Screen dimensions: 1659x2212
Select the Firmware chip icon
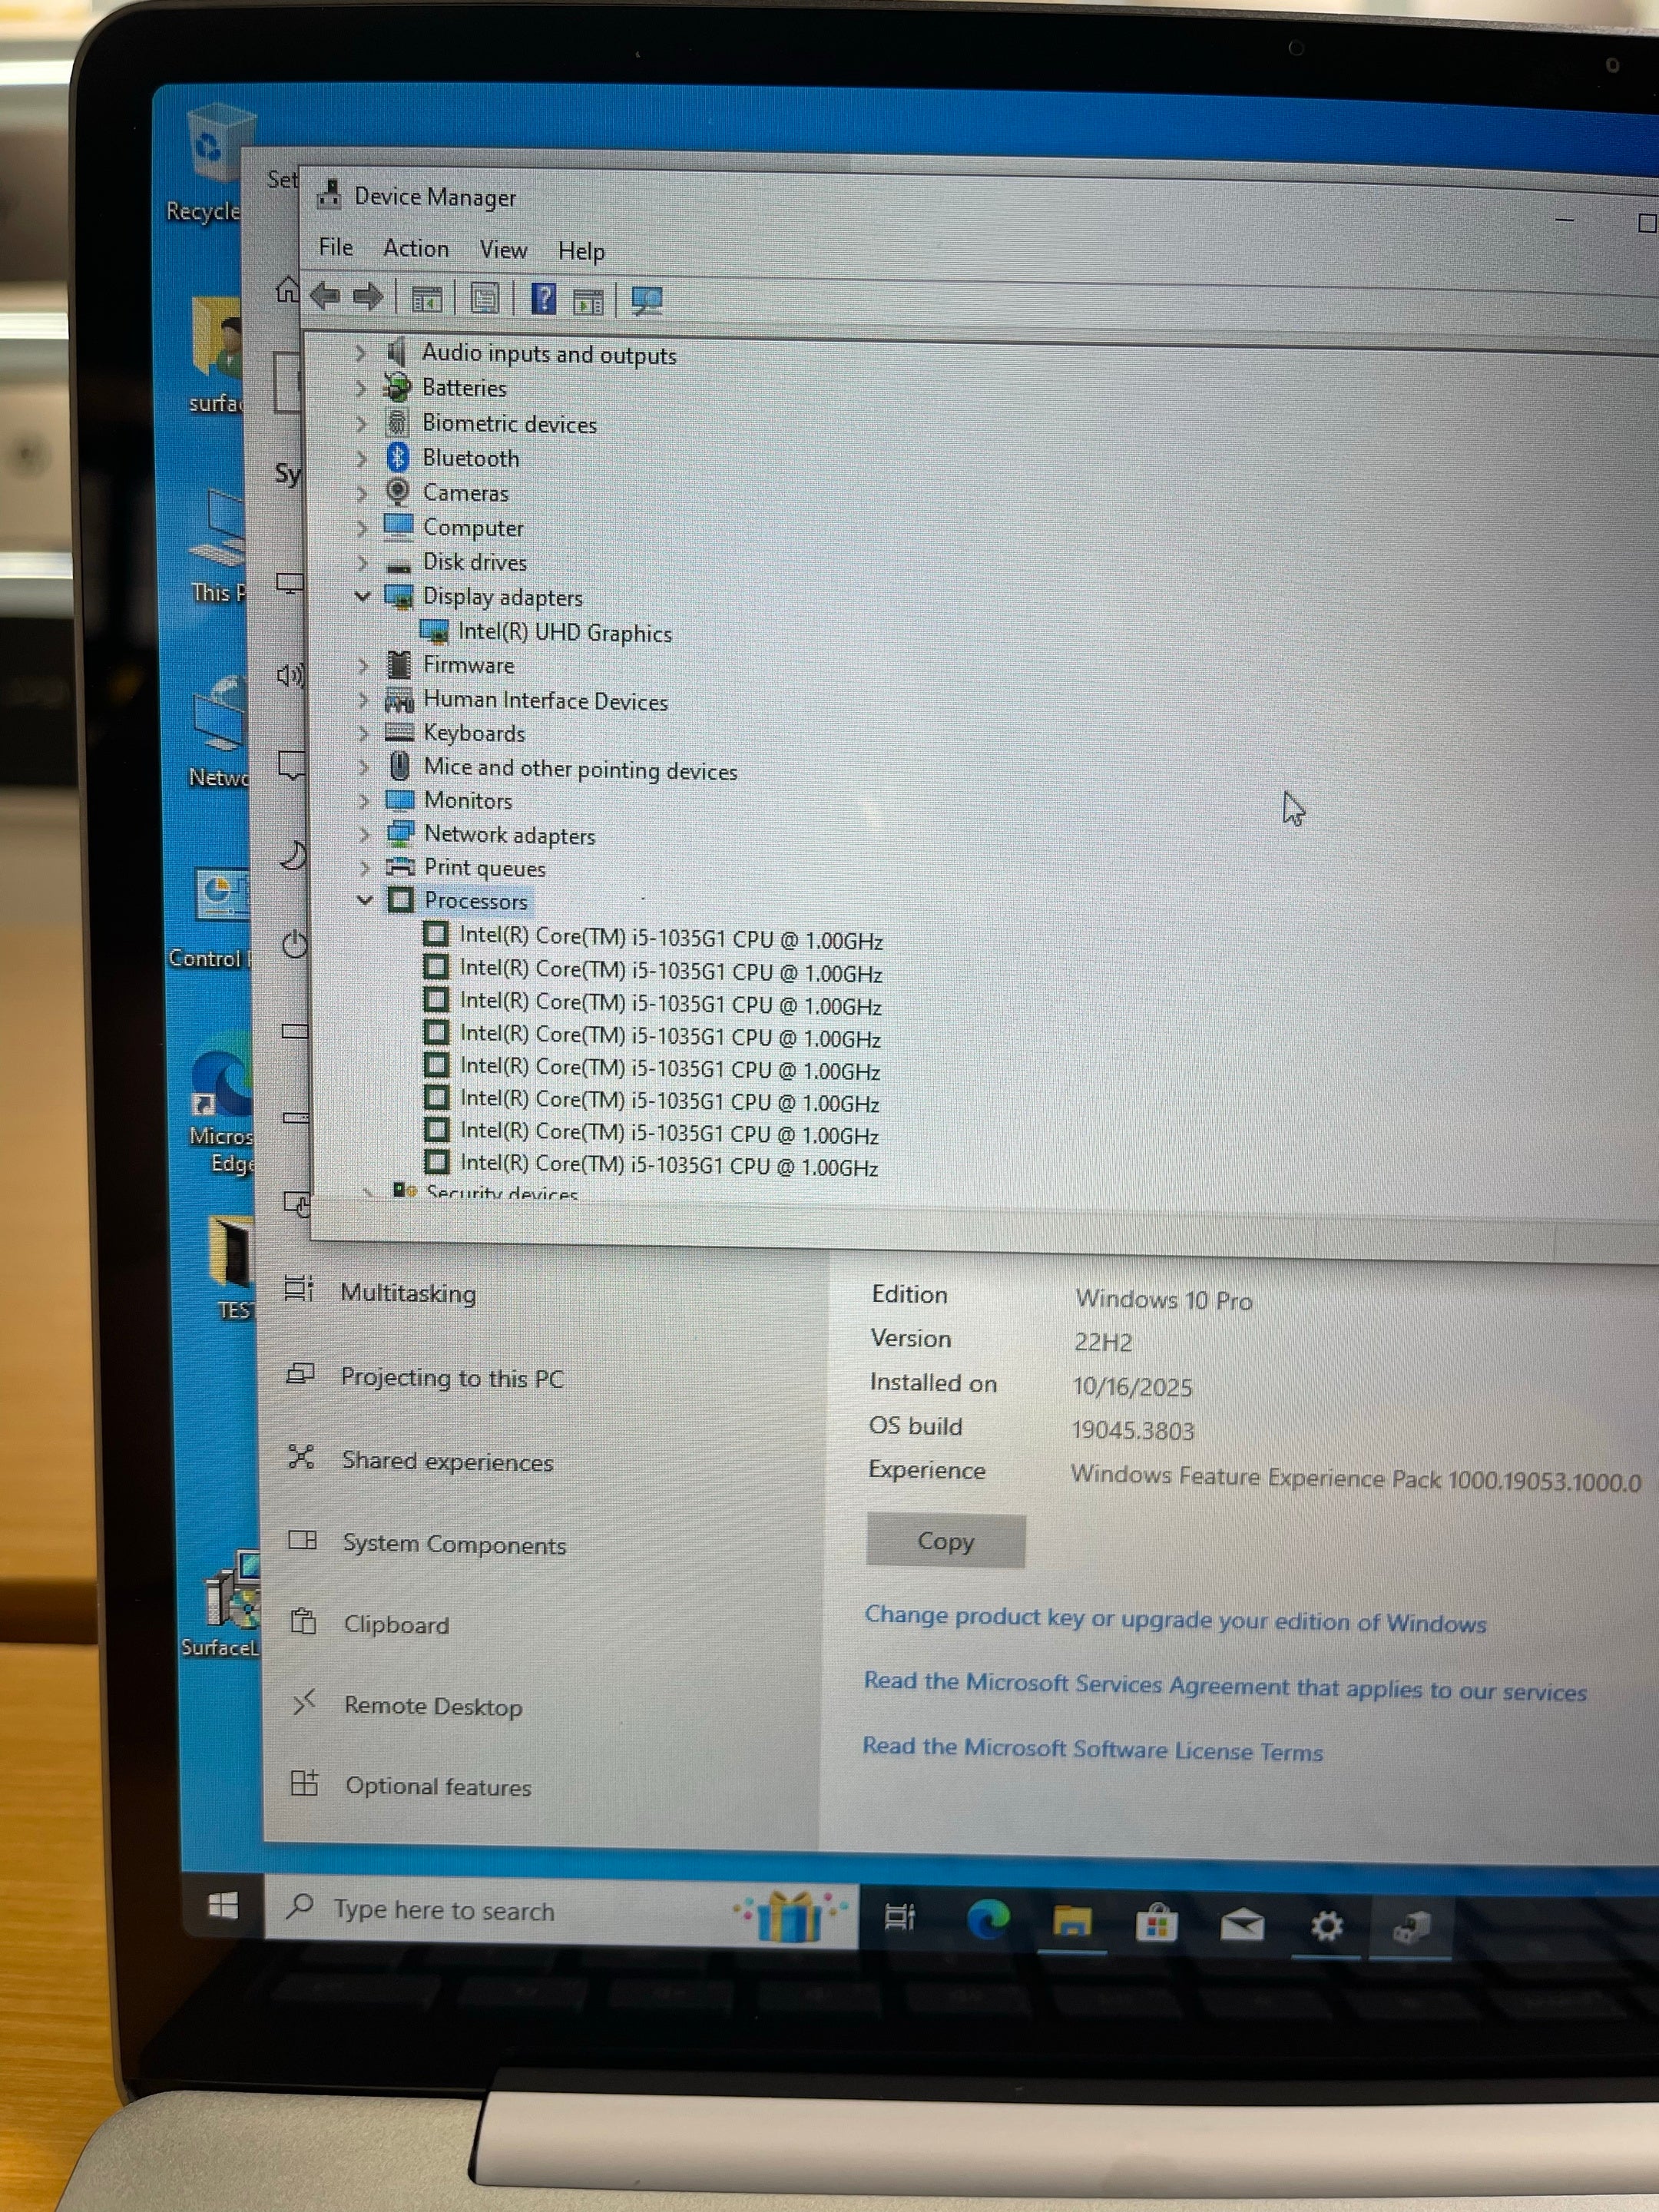(399, 664)
